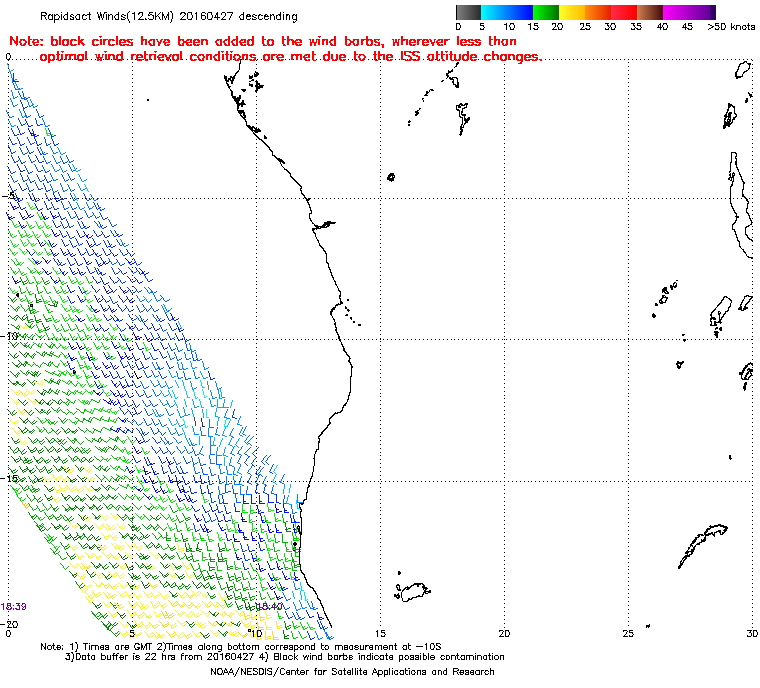This screenshot has width=760, height=688.
Task: Click the '20' longitude axis label at bottom
Action: [504, 633]
